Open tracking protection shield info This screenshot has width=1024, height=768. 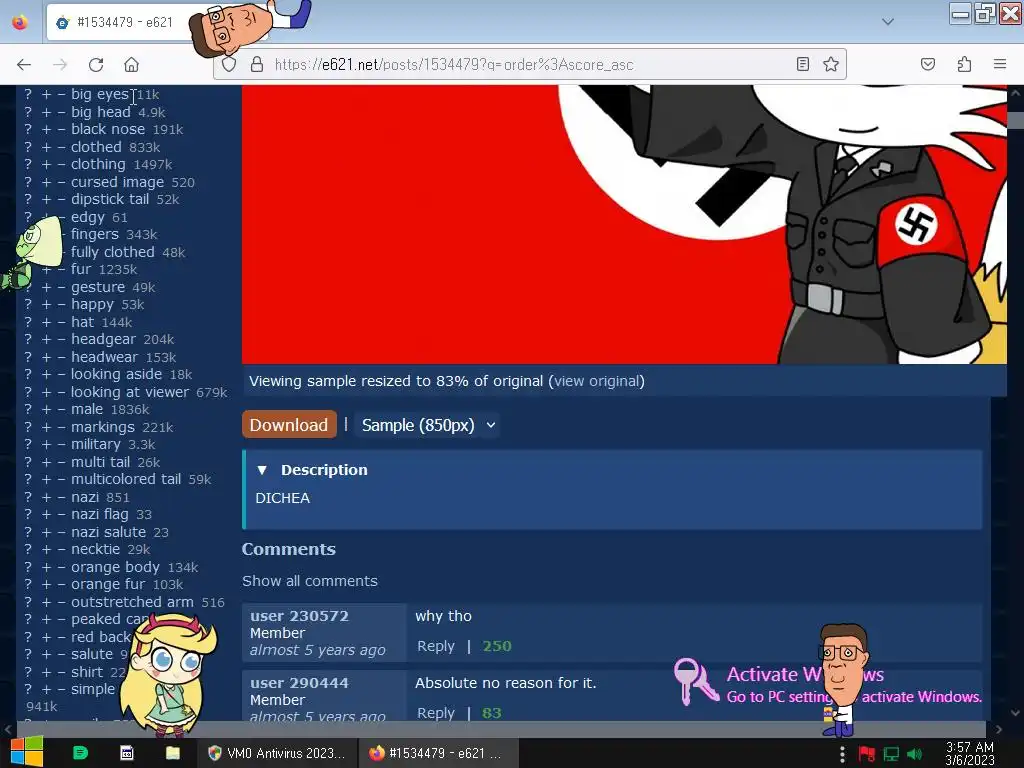coord(229,65)
